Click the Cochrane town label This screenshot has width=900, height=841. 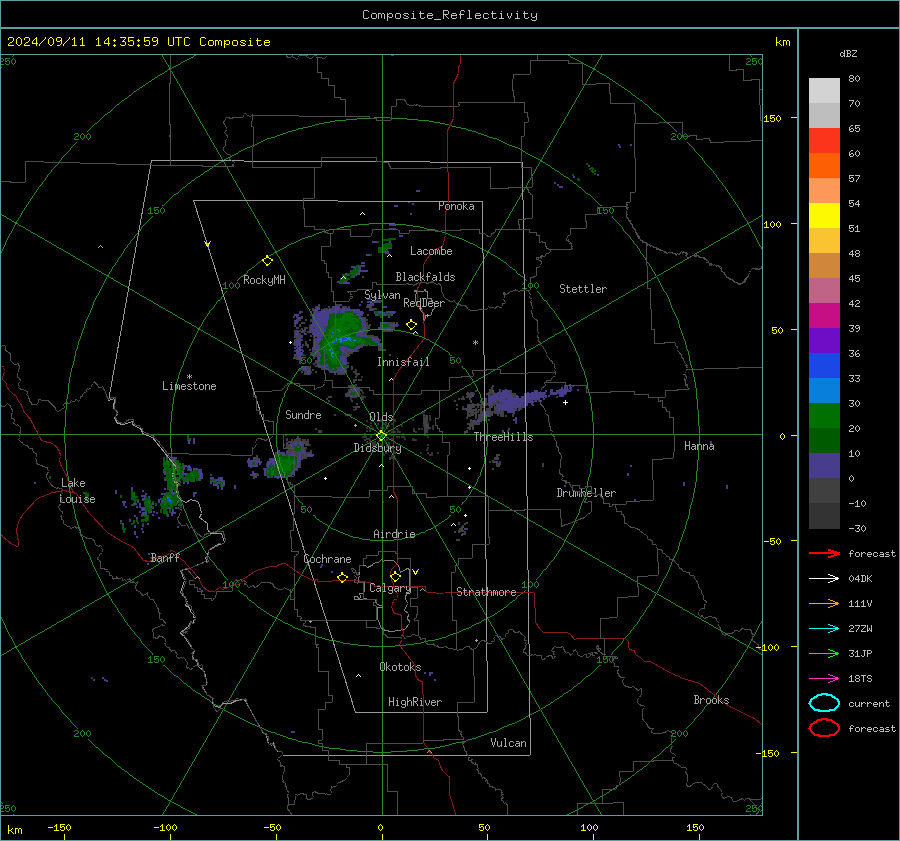pos(327,559)
